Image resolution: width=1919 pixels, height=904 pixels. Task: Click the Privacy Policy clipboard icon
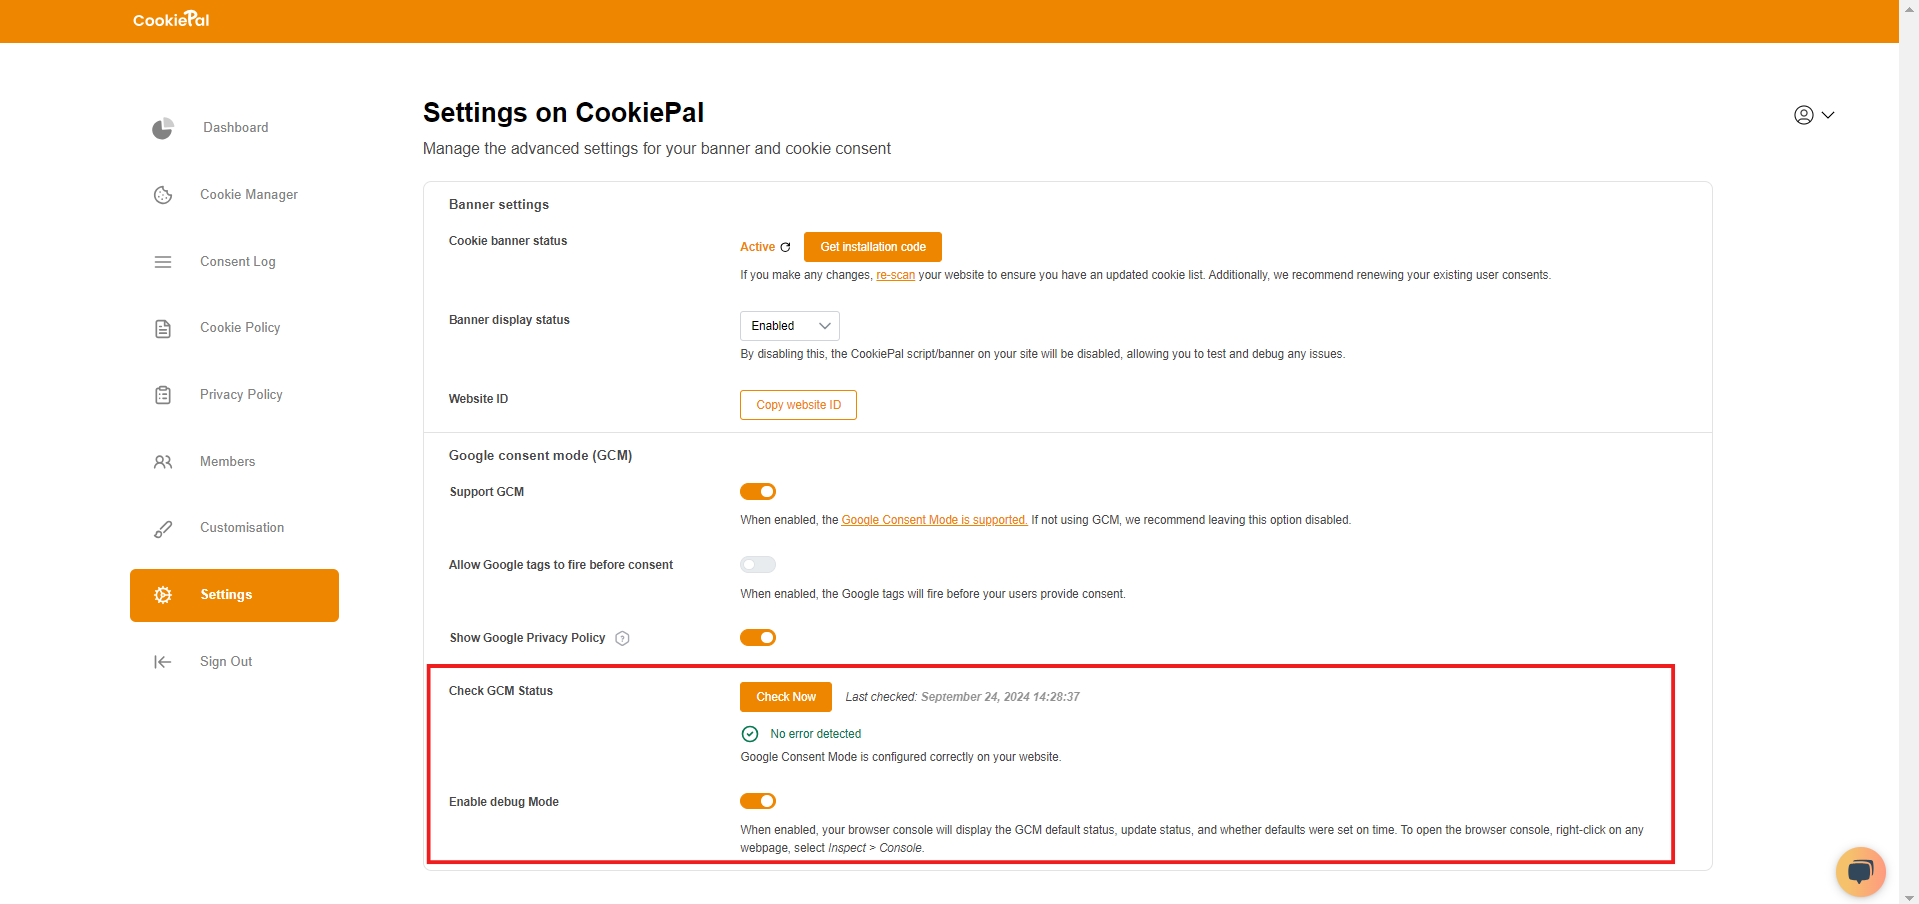pyautogui.click(x=162, y=395)
